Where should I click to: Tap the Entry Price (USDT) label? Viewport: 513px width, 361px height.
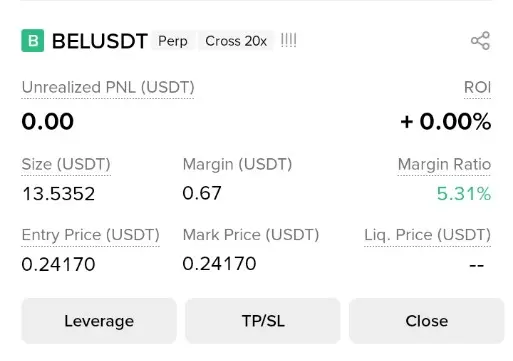click(x=90, y=235)
